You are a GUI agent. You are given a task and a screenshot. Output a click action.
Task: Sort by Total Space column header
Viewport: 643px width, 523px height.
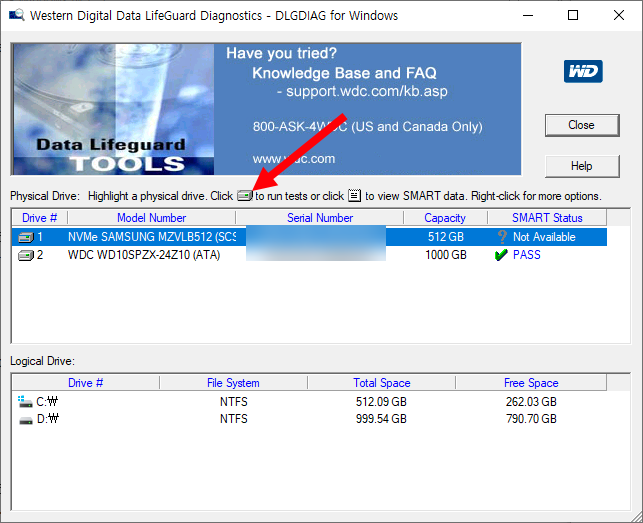pos(381,383)
